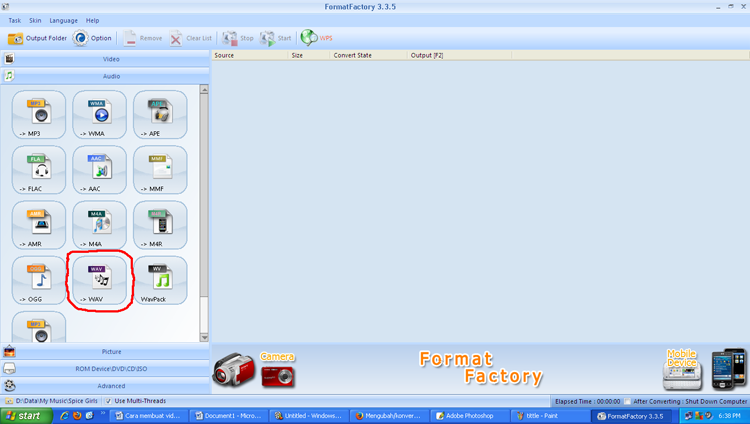Expand the Advanced category panel

(105, 386)
